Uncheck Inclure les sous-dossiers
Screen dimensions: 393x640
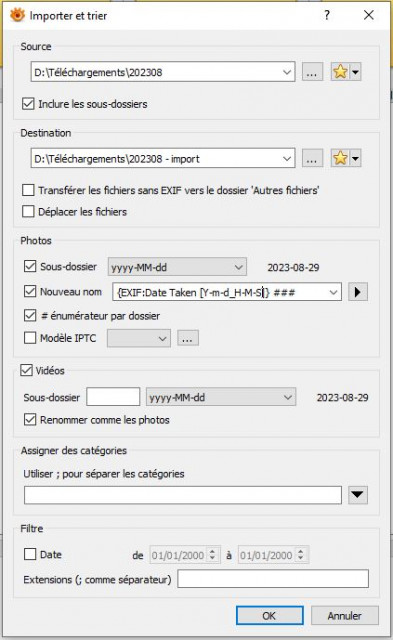pyautogui.click(x=28, y=104)
